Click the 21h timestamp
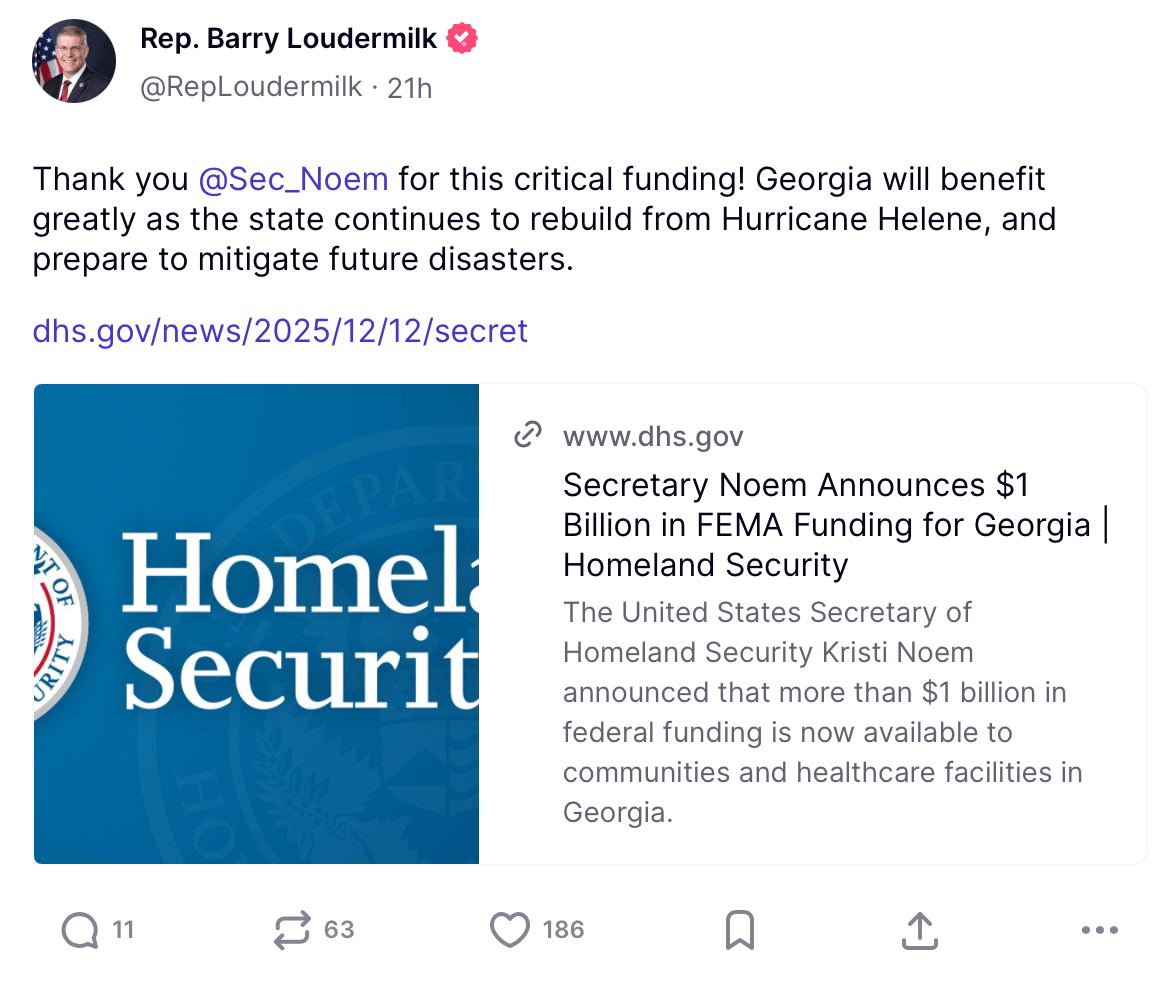 (x=410, y=88)
